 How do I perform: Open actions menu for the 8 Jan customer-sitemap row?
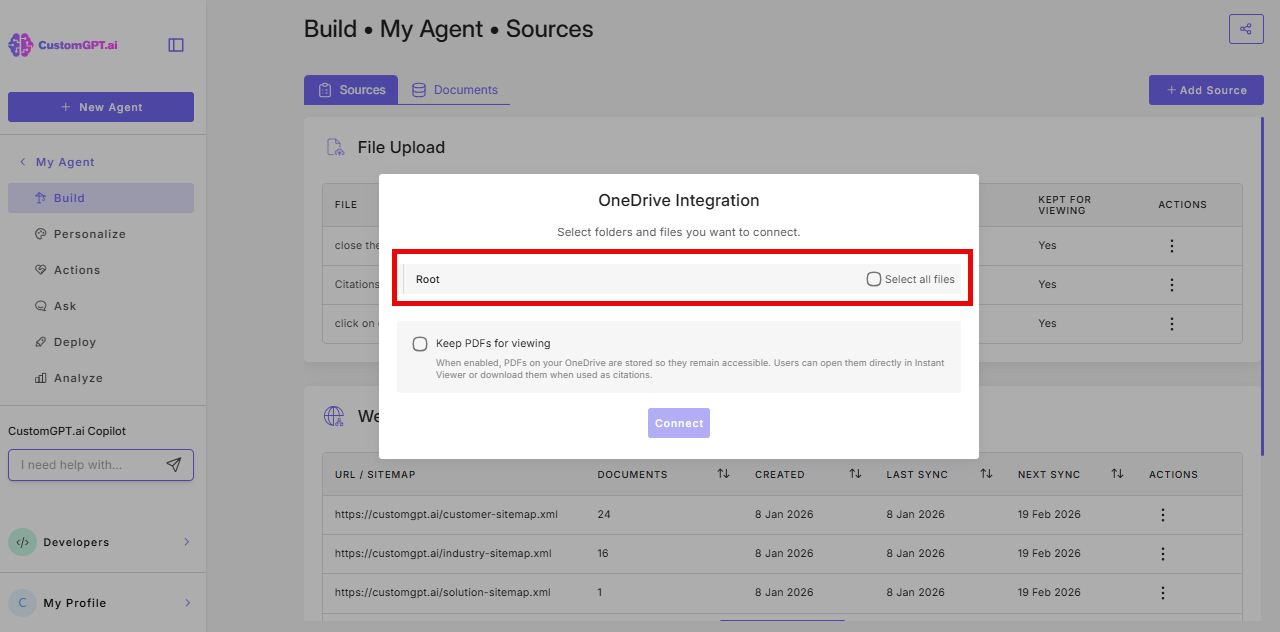pyautogui.click(x=1162, y=515)
